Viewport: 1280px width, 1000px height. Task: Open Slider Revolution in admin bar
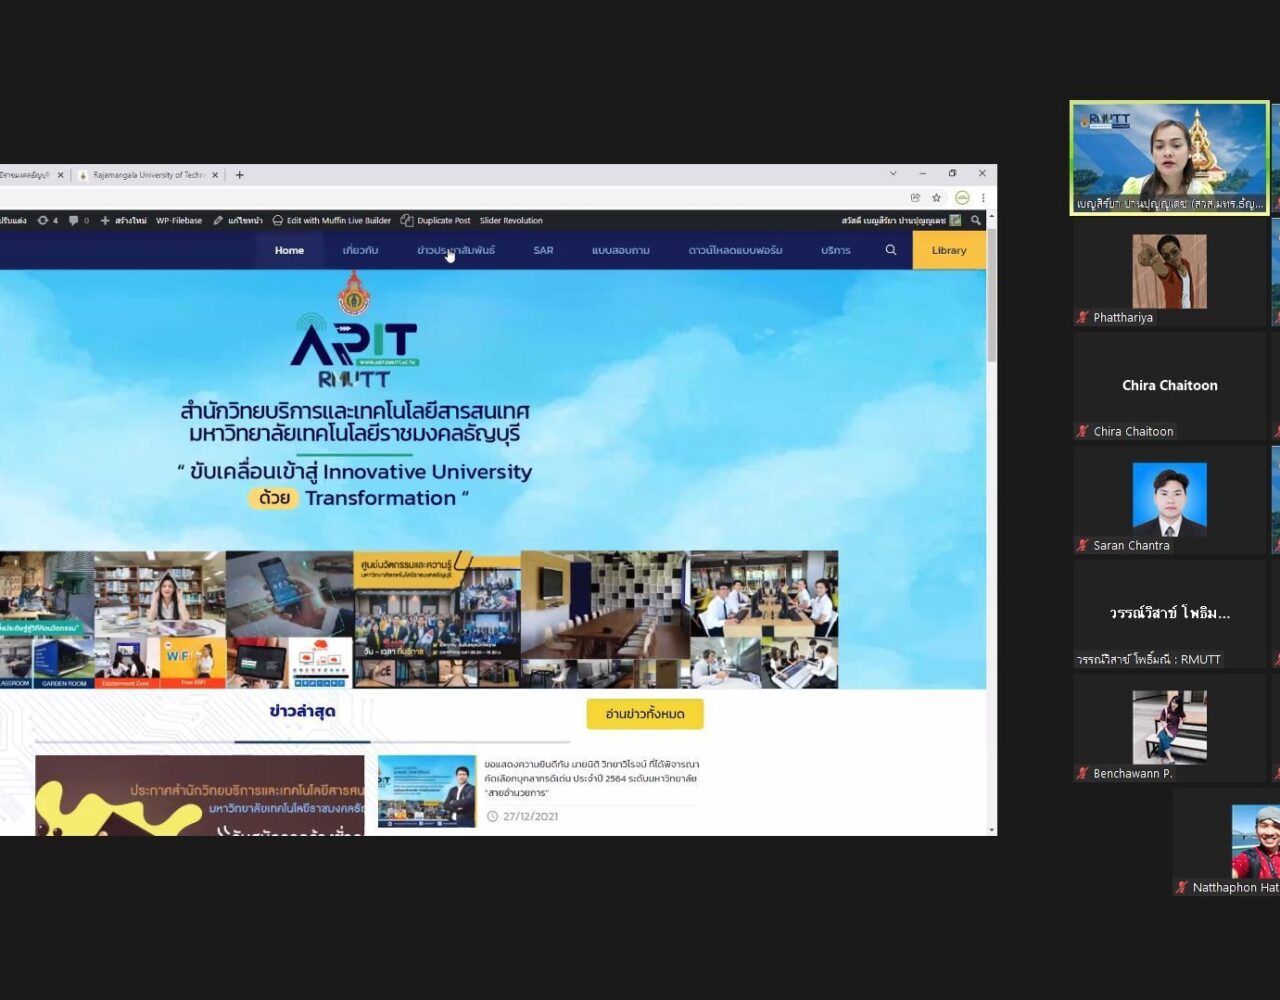(511, 220)
